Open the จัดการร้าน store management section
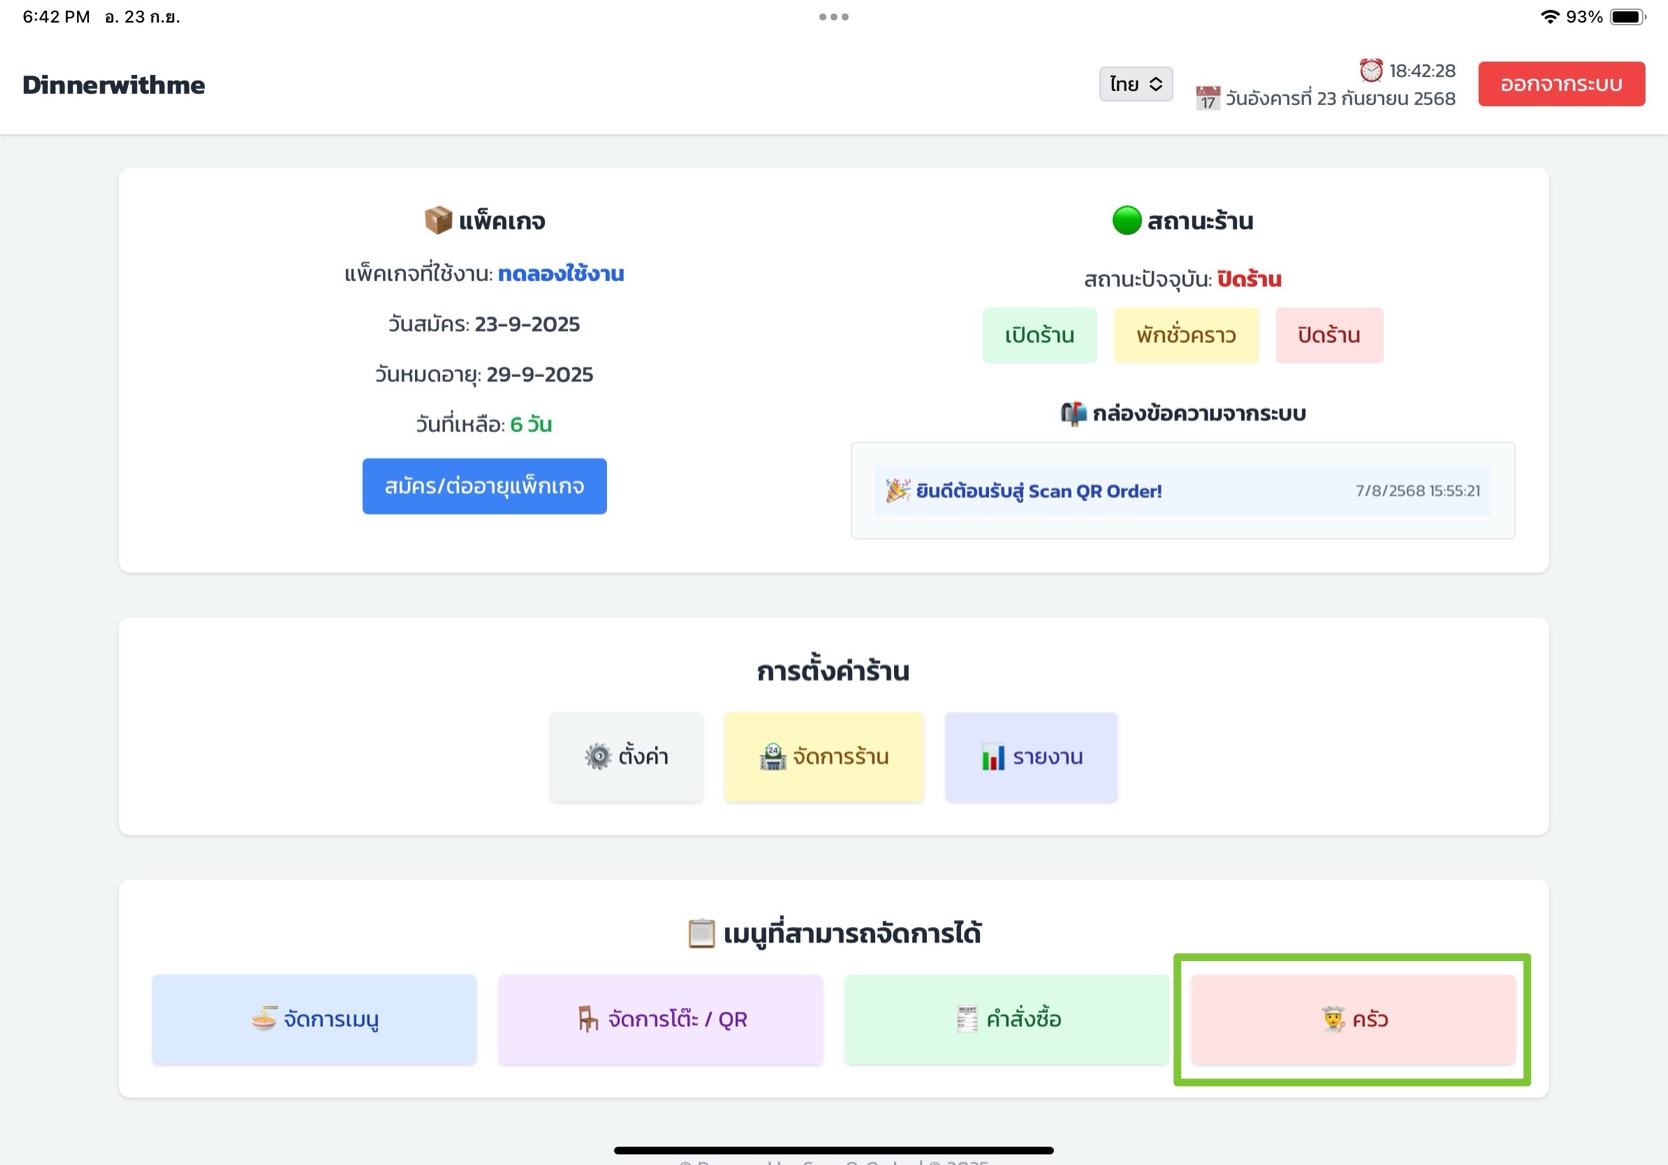1668x1165 pixels. pyautogui.click(x=823, y=757)
